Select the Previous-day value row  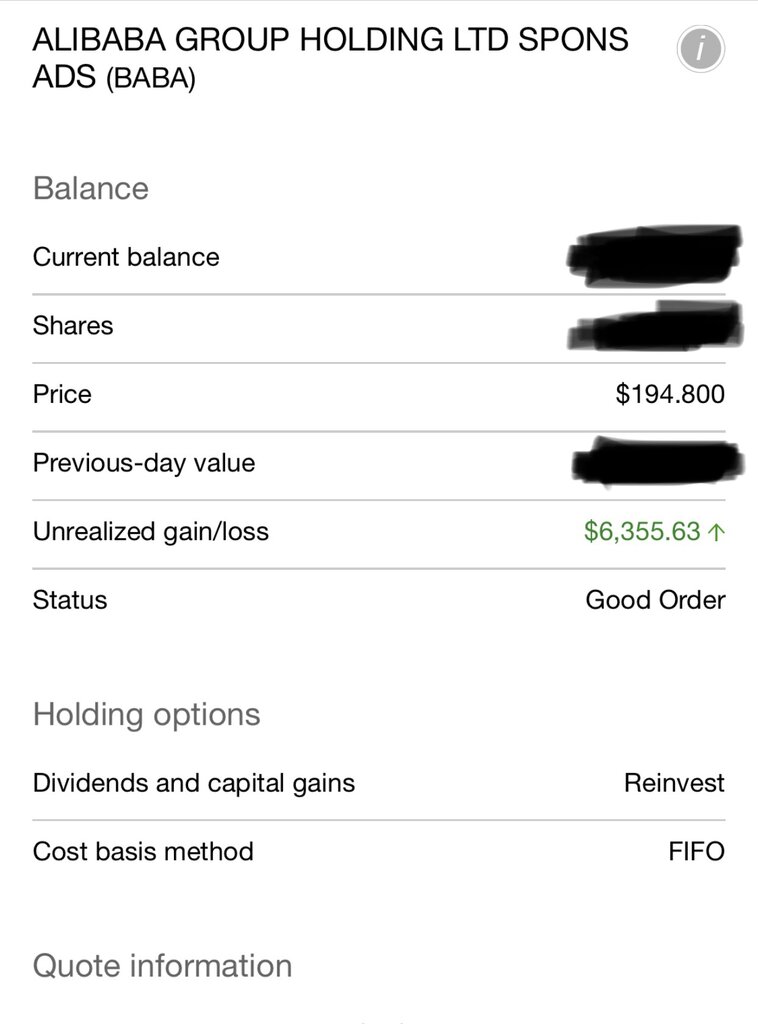tap(379, 464)
